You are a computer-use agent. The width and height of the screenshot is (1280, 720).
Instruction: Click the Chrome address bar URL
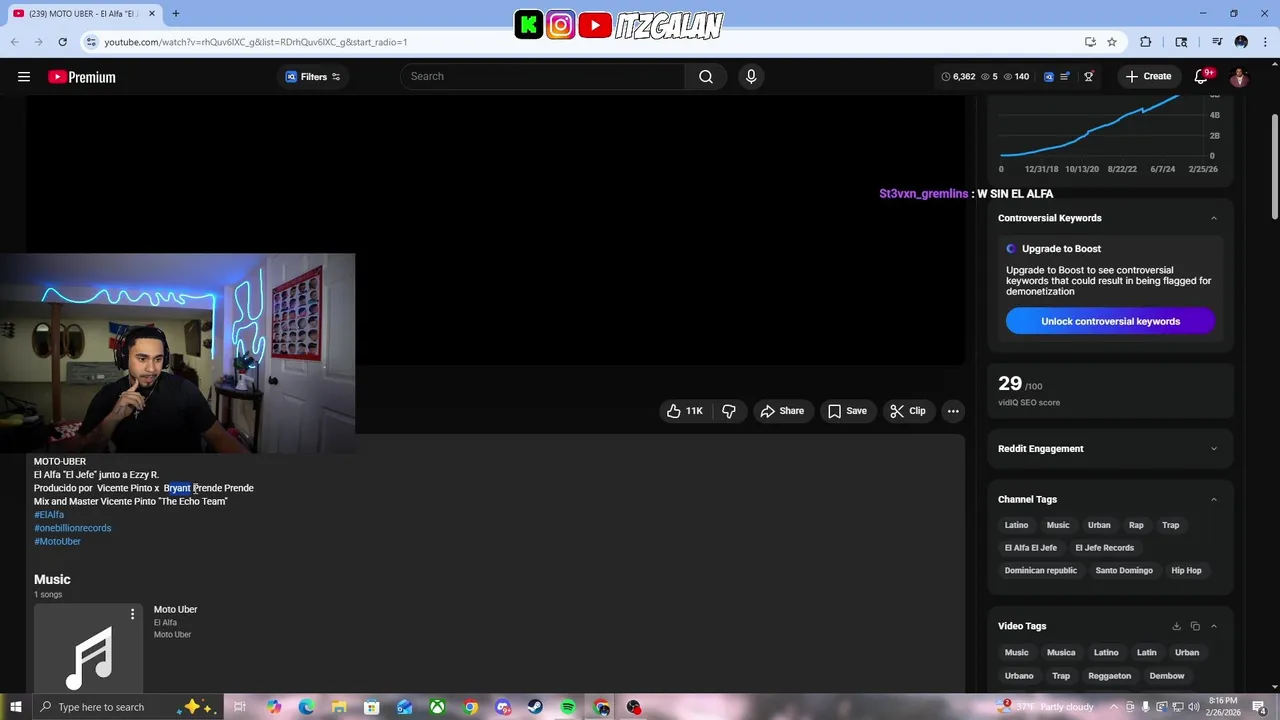click(x=256, y=42)
